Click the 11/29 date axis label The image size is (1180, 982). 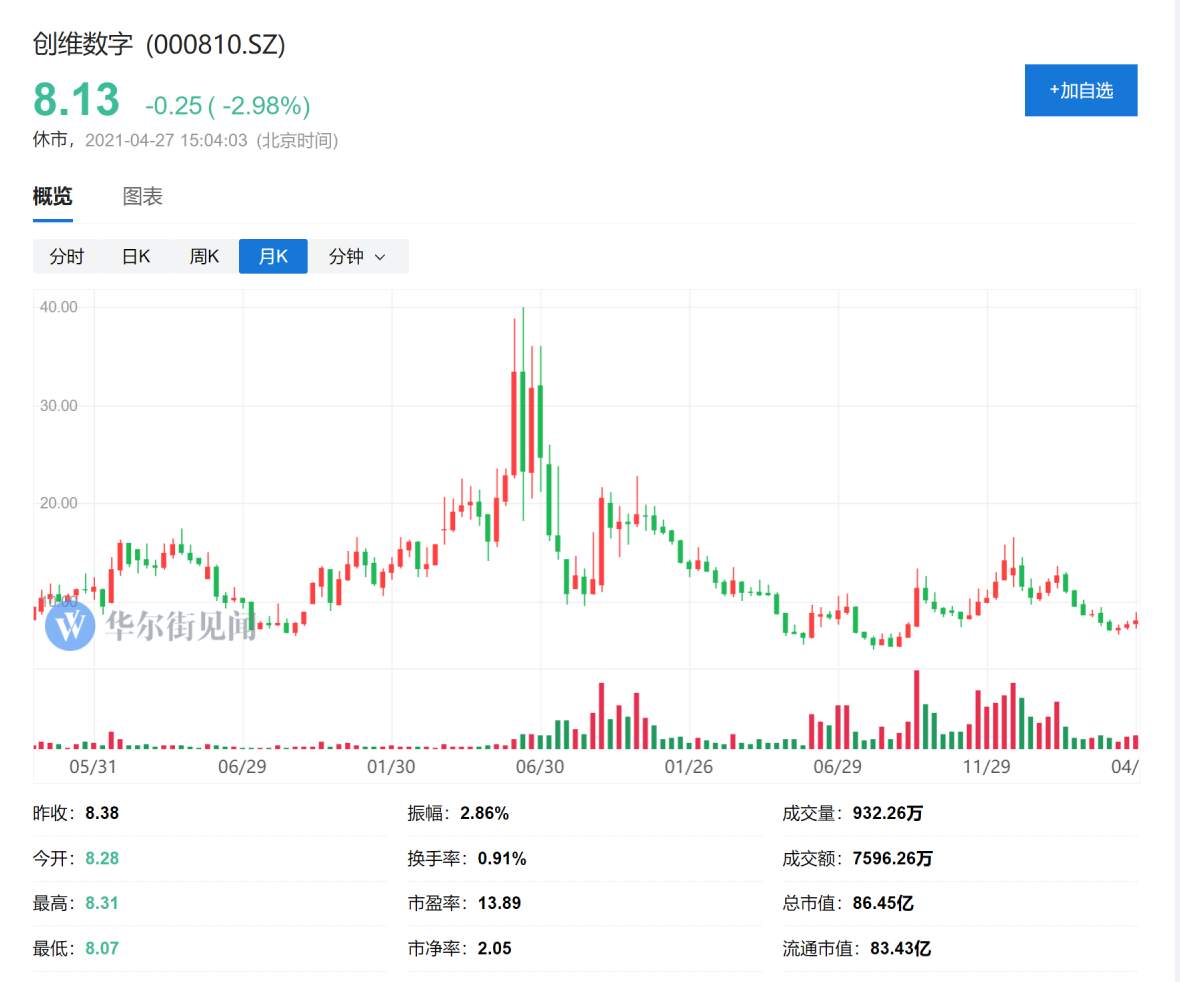tap(987, 767)
